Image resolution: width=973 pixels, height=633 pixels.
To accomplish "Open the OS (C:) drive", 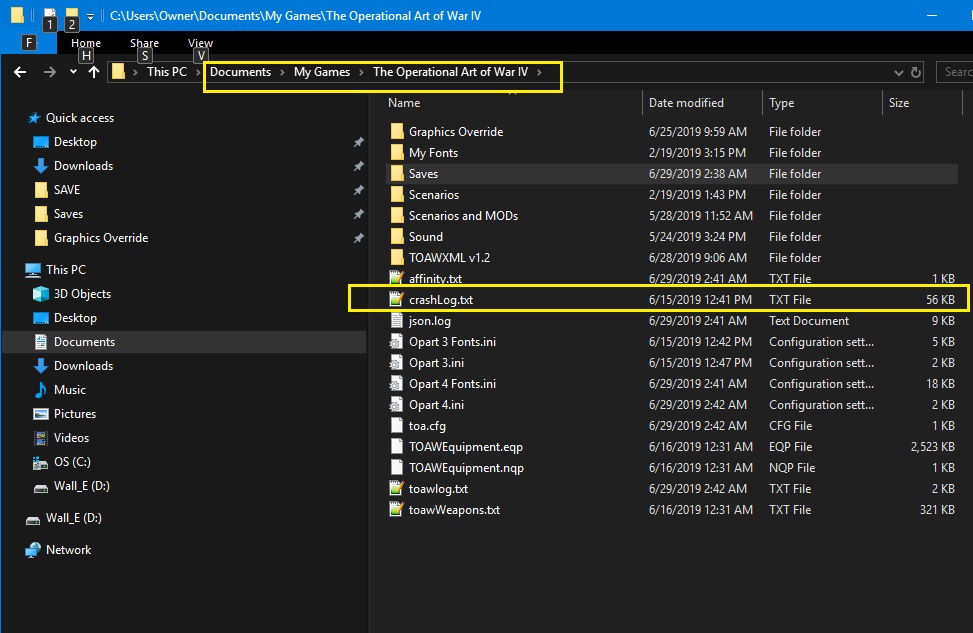I will [x=72, y=462].
